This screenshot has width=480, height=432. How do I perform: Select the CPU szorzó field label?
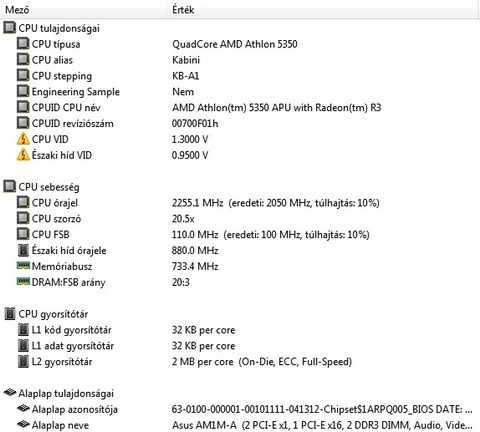click(56, 219)
